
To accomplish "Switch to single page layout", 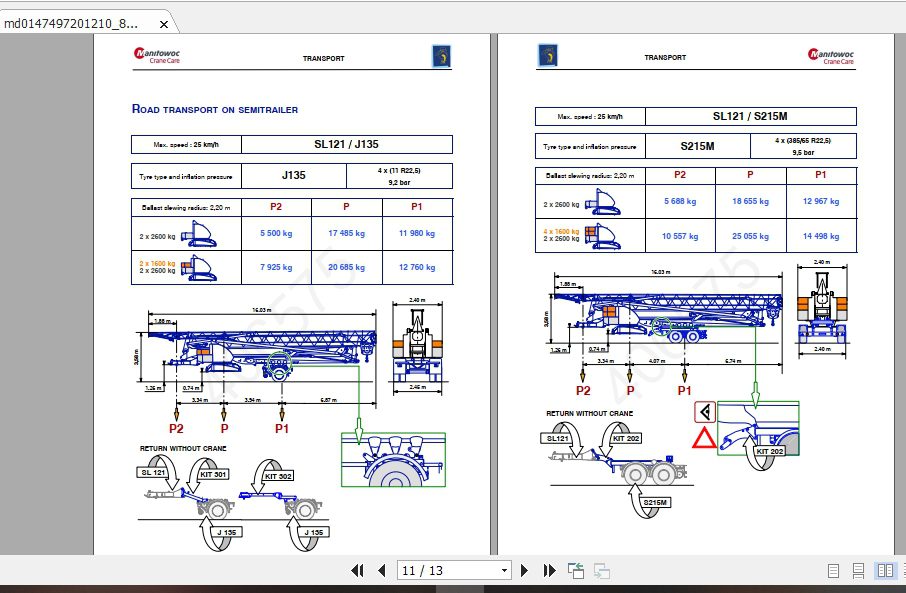I will pos(833,570).
